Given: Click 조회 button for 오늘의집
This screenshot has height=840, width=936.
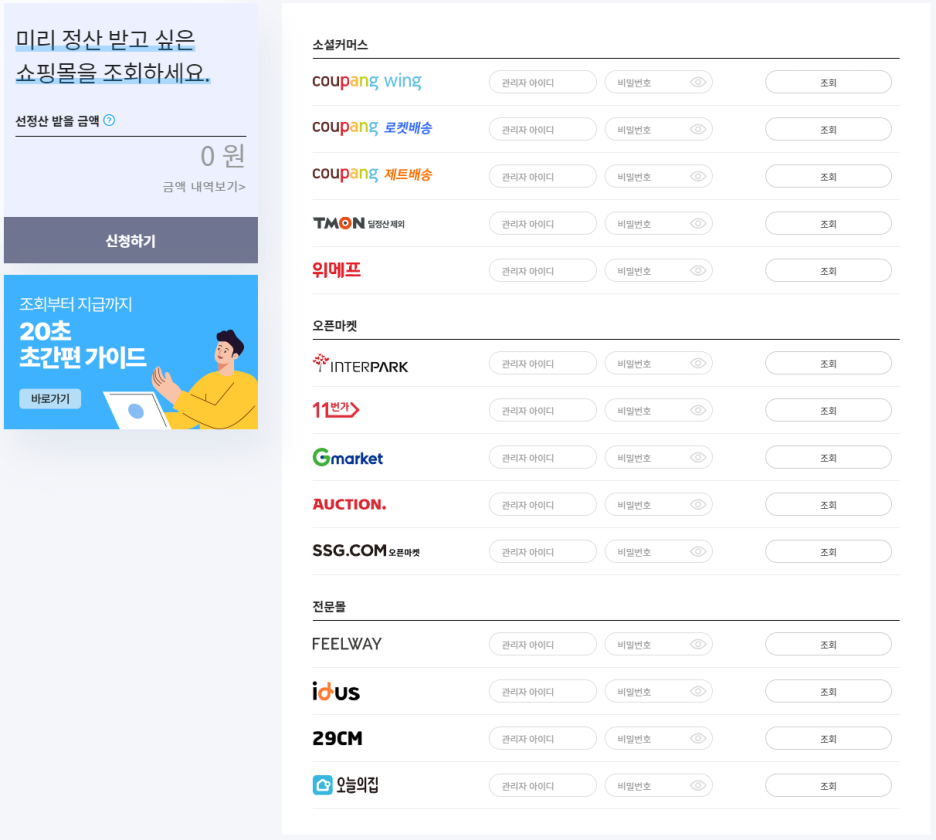Looking at the screenshot, I should coord(828,786).
